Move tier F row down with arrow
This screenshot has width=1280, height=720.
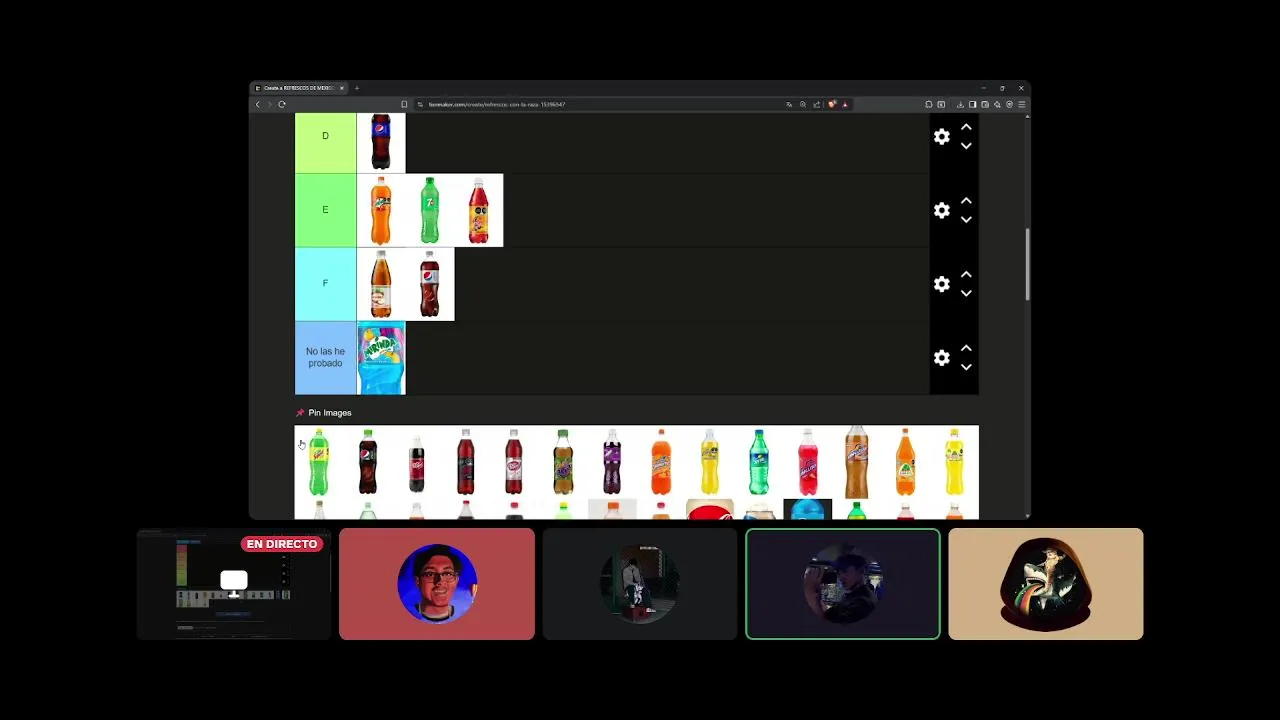[966, 293]
